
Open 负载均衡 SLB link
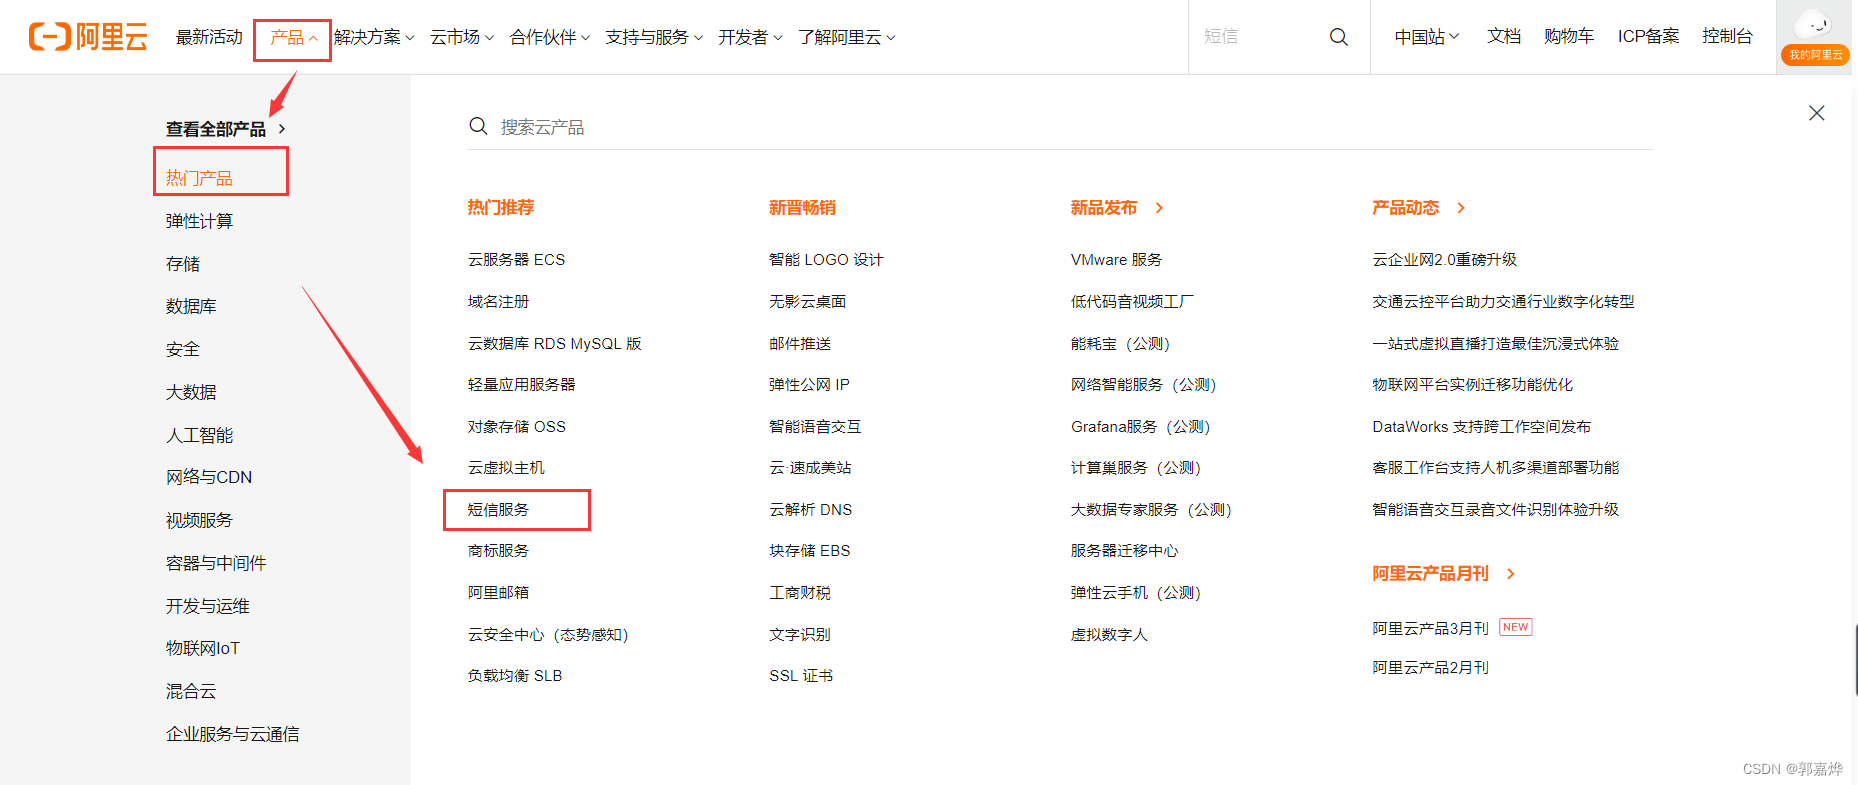pyautogui.click(x=515, y=675)
